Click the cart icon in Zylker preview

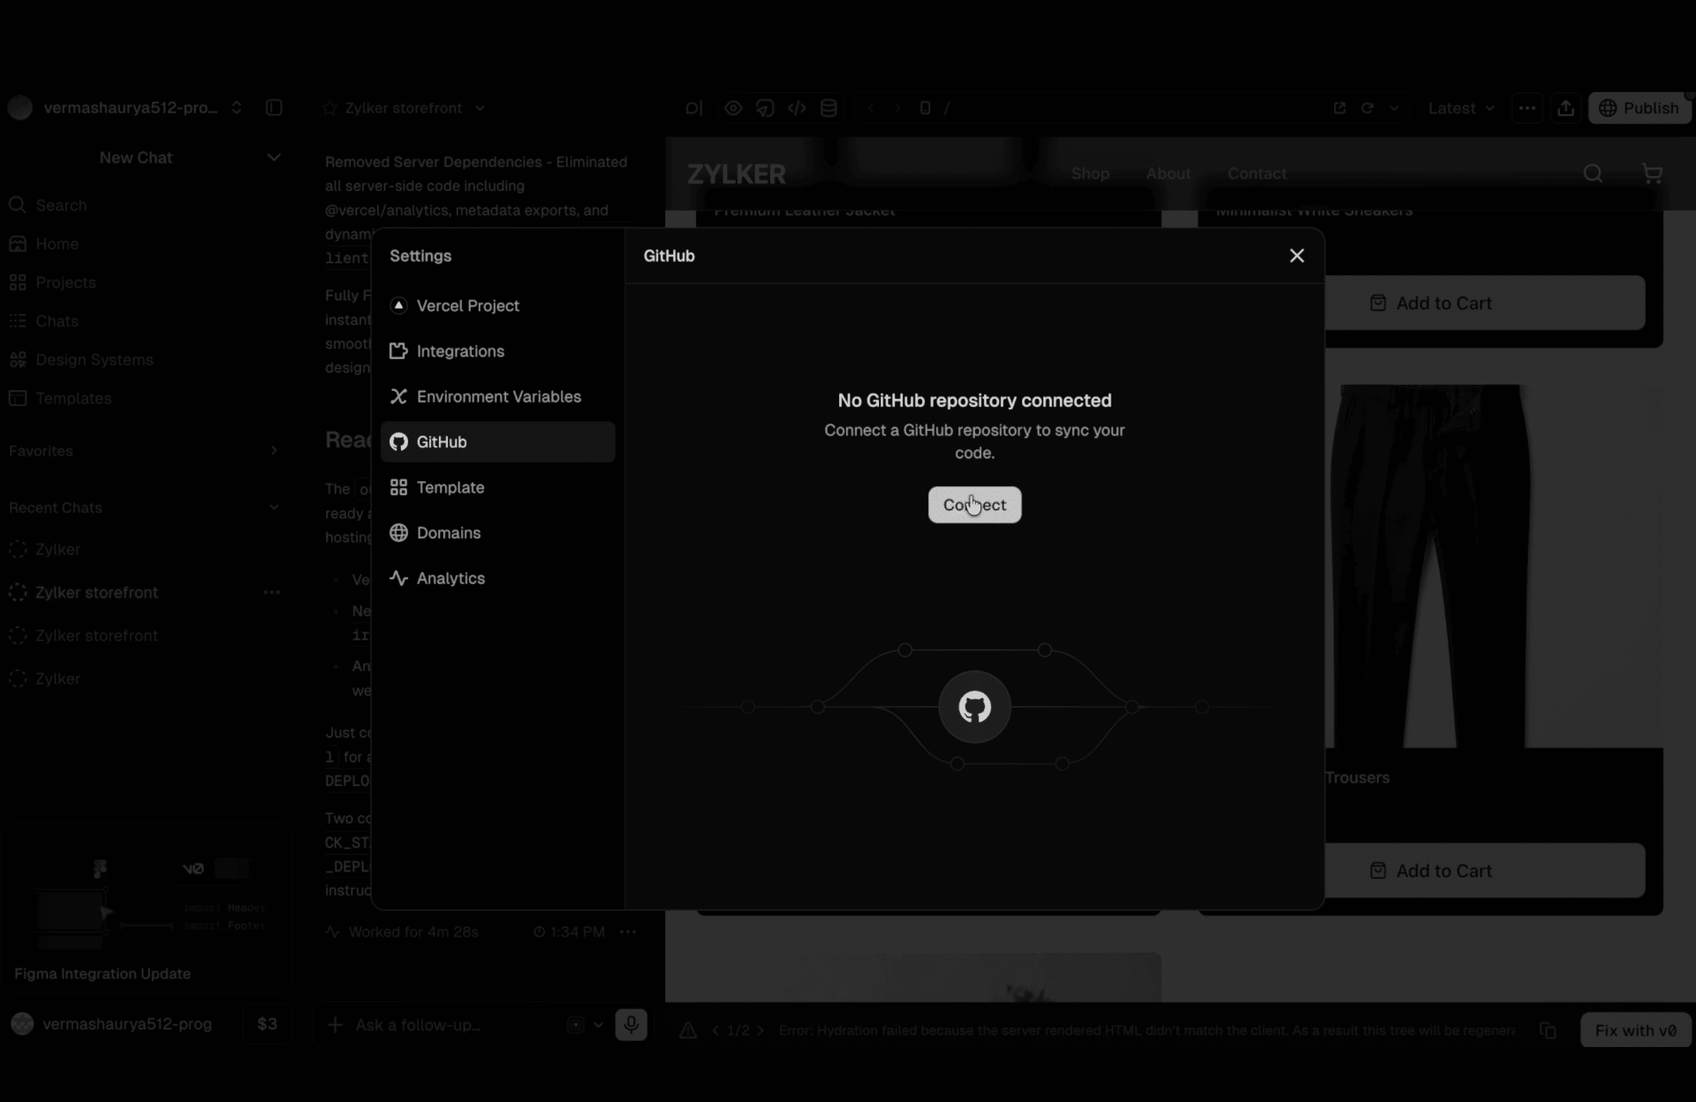(1652, 174)
